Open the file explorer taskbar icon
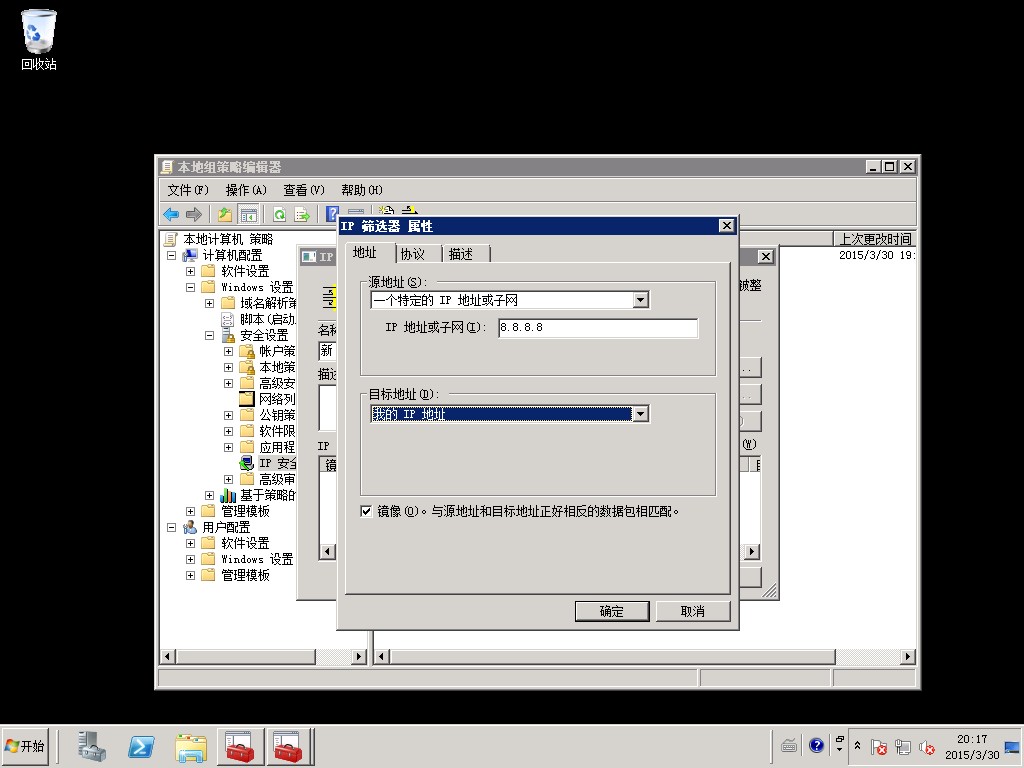This screenshot has height=768, width=1024. pyautogui.click(x=191, y=746)
